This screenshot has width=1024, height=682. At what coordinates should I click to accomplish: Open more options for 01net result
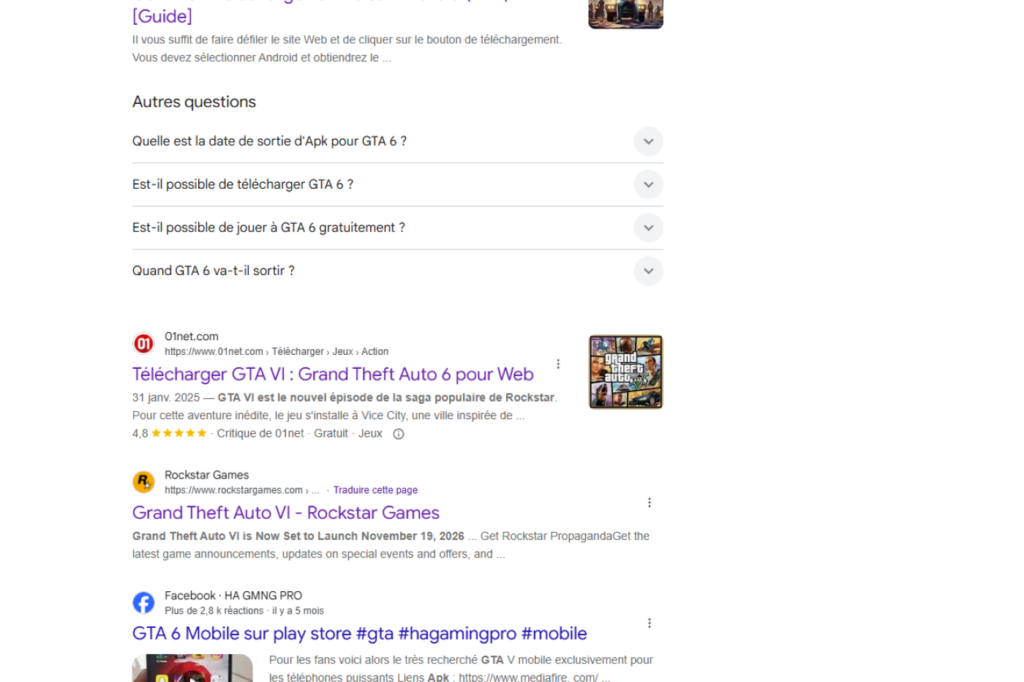(x=558, y=364)
